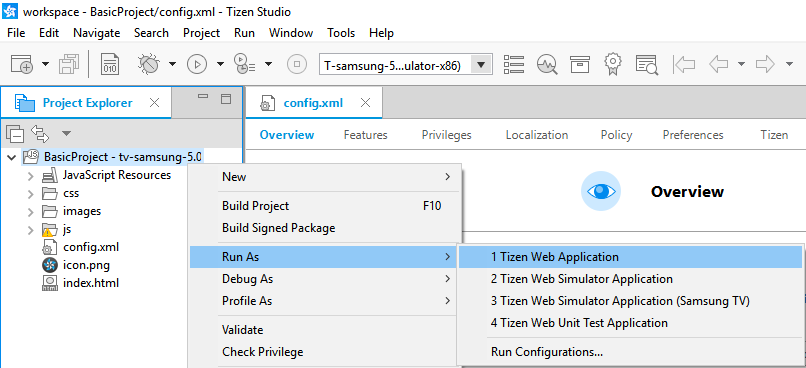The image size is (806, 368).
Task: Switch to the Preferences tab
Action: coord(693,135)
